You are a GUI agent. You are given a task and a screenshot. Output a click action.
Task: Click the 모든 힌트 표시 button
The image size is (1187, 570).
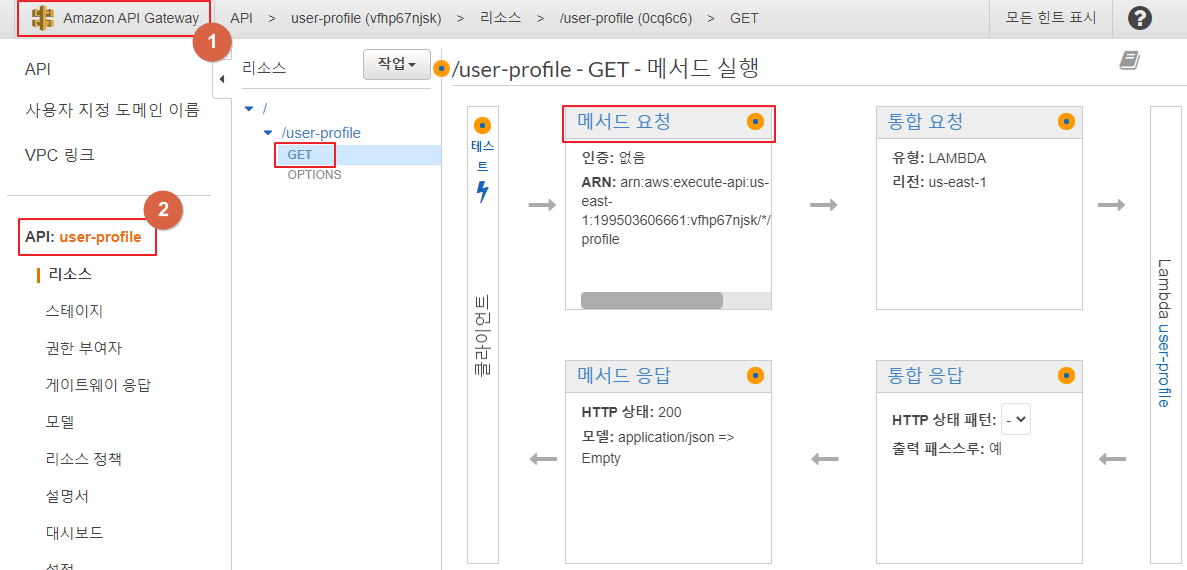(1050, 18)
